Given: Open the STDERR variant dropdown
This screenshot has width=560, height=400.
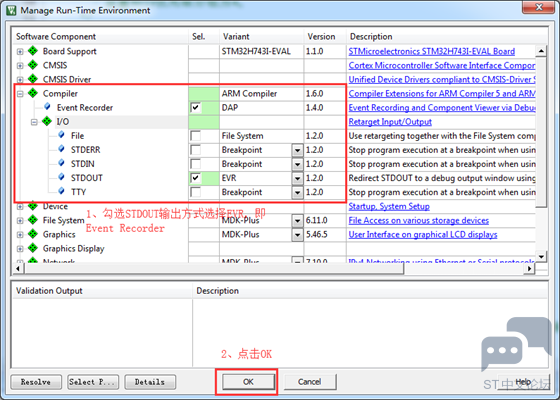Looking at the screenshot, I should pos(297,150).
